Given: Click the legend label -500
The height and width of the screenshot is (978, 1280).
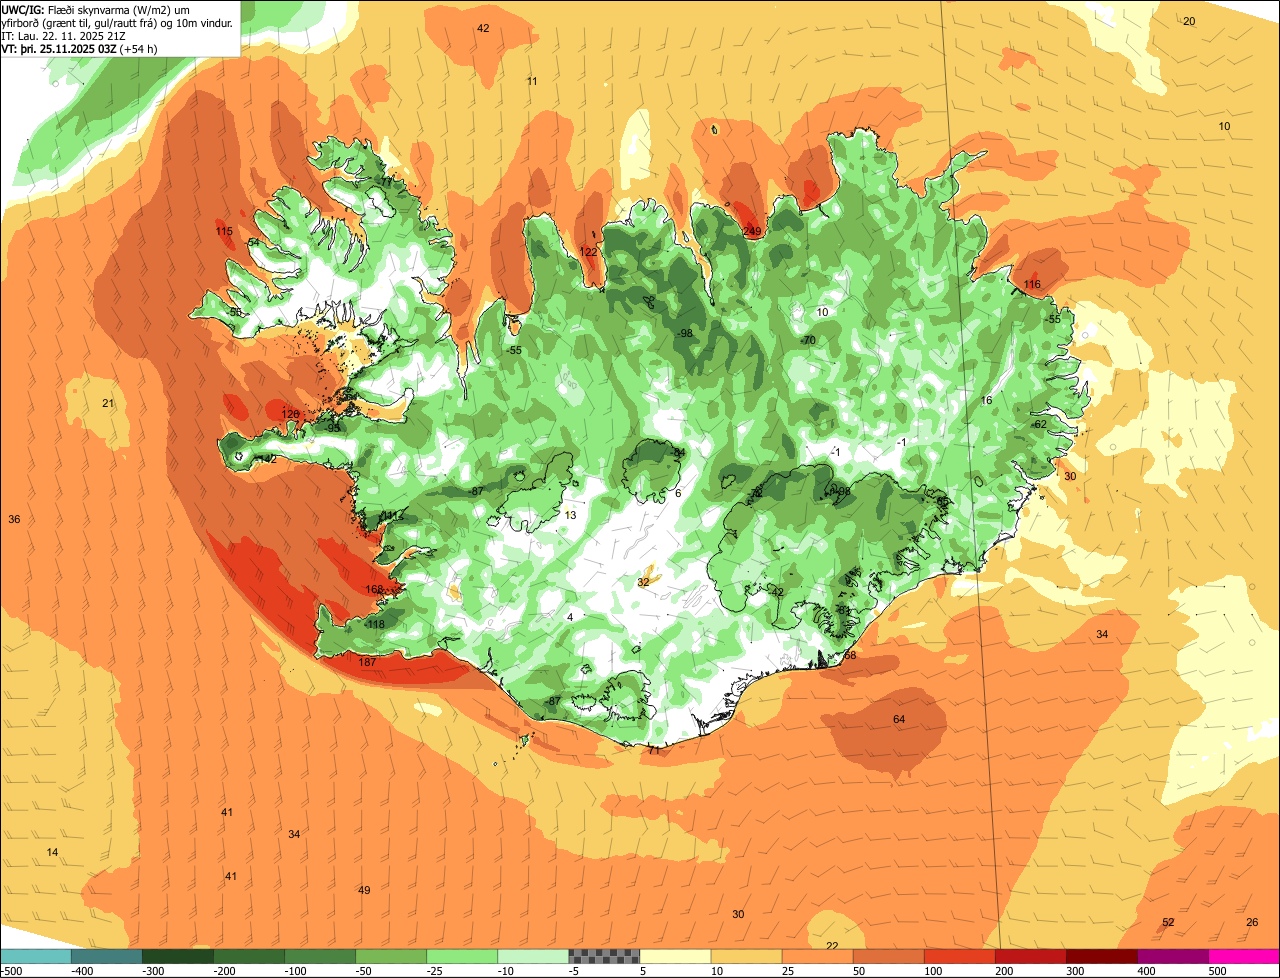Looking at the screenshot, I should point(11,971).
